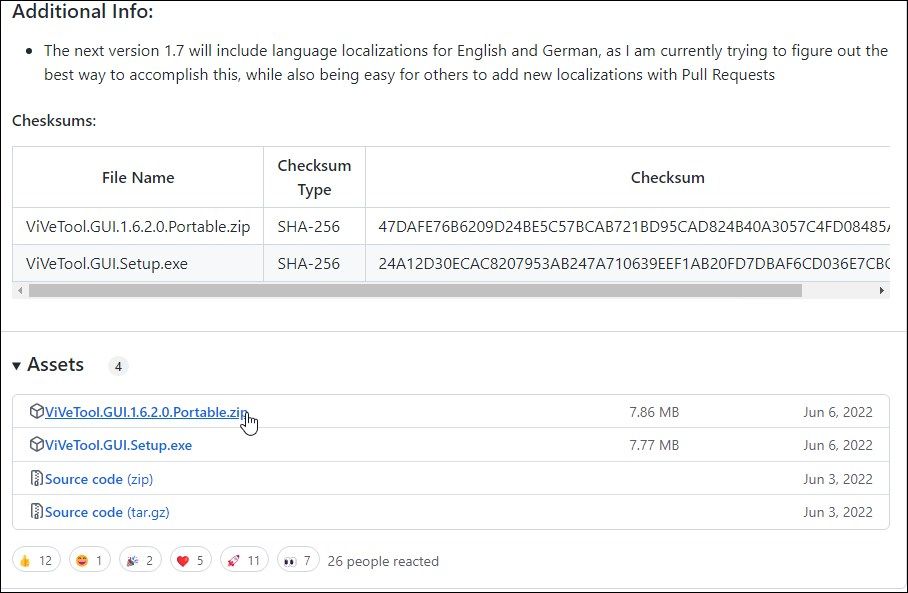Image resolution: width=908 pixels, height=593 pixels.
Task: Click the file icon beside Source code (zip)
Action: click(x=38, y=479)
